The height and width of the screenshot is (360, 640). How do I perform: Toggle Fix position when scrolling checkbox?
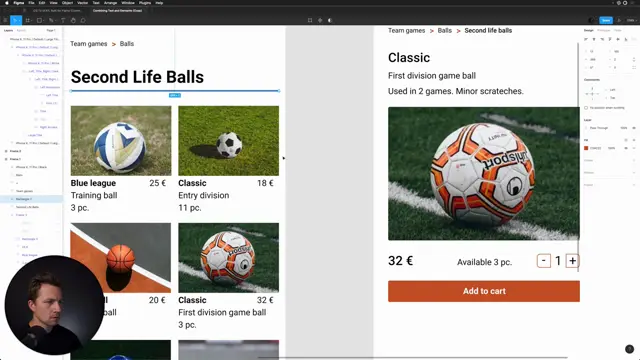click(x=586, y=108)
